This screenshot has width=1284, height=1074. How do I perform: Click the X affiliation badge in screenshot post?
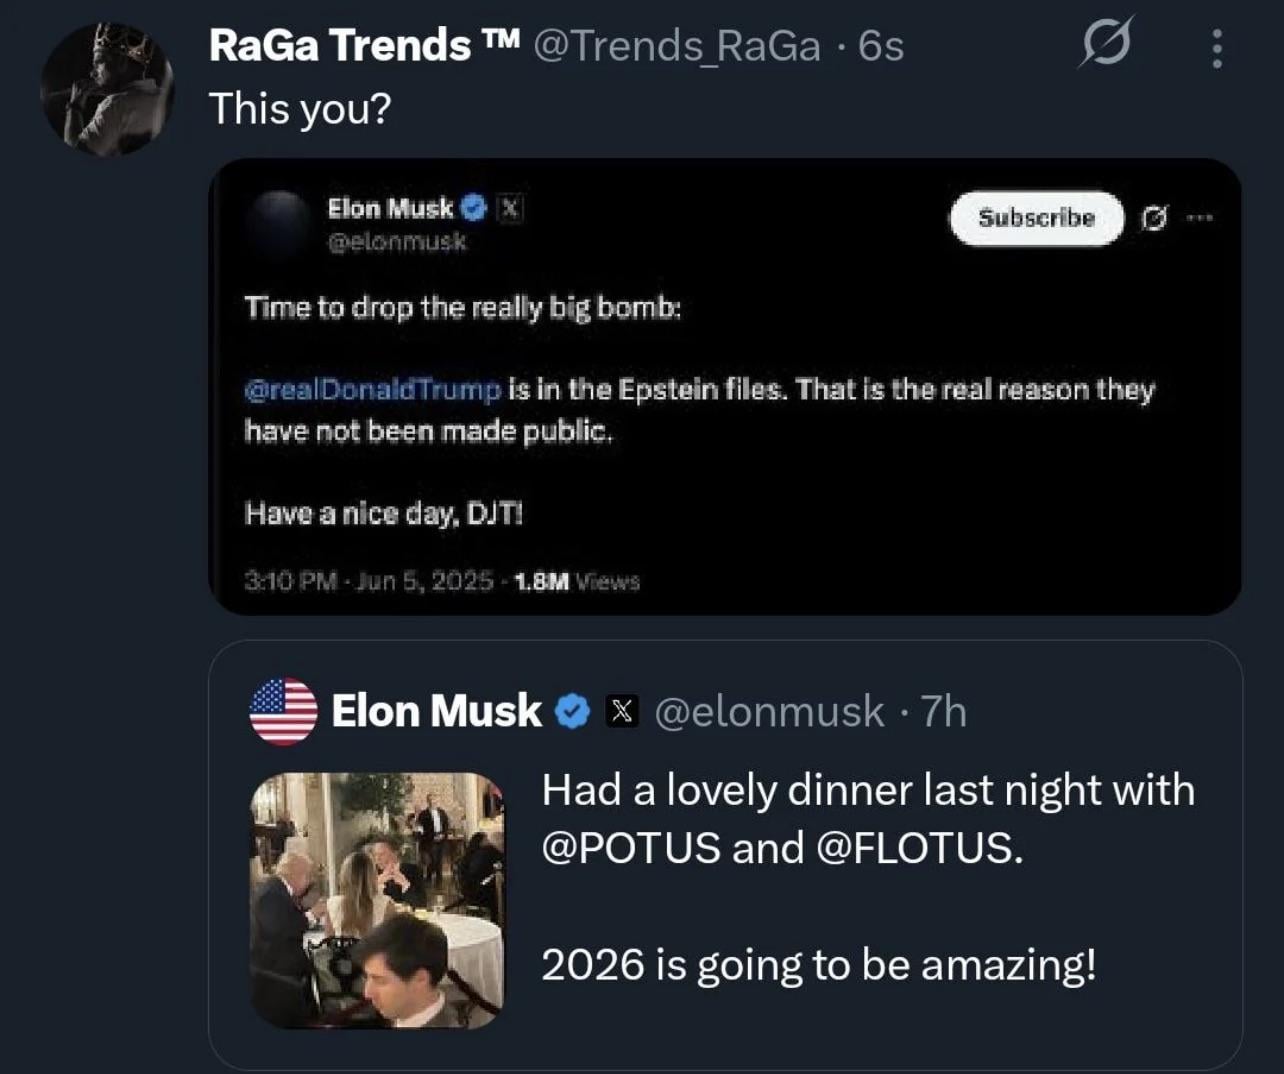pyautogui.click(x=510, y=208)
